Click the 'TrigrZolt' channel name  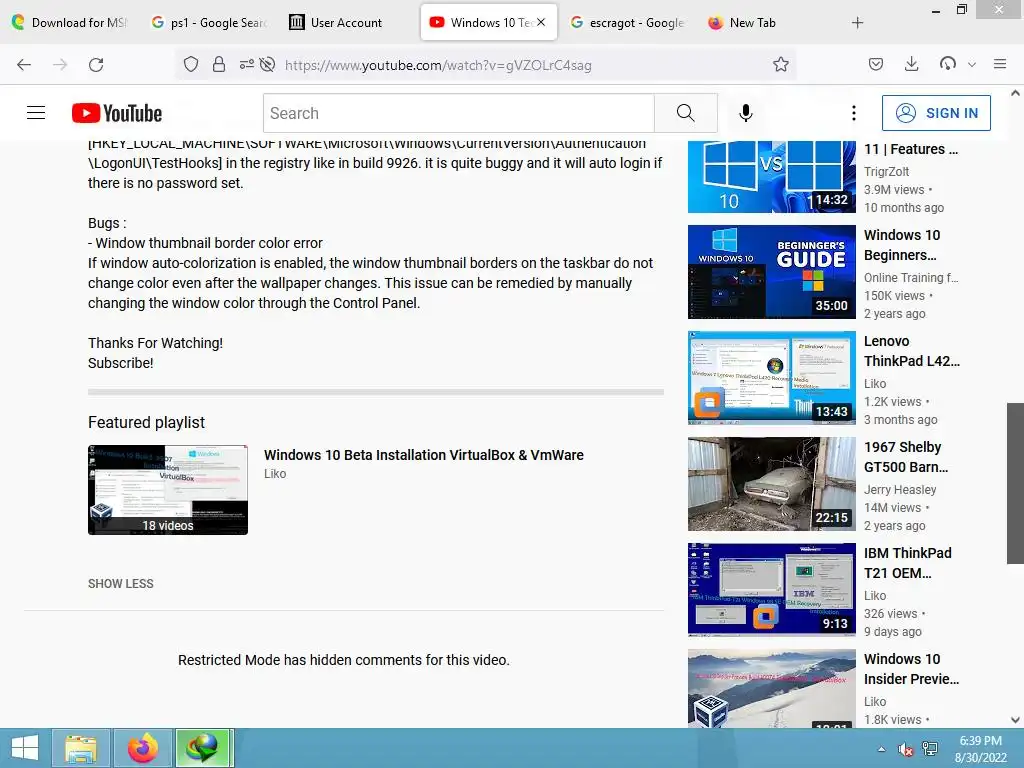(x=886, y=171)
